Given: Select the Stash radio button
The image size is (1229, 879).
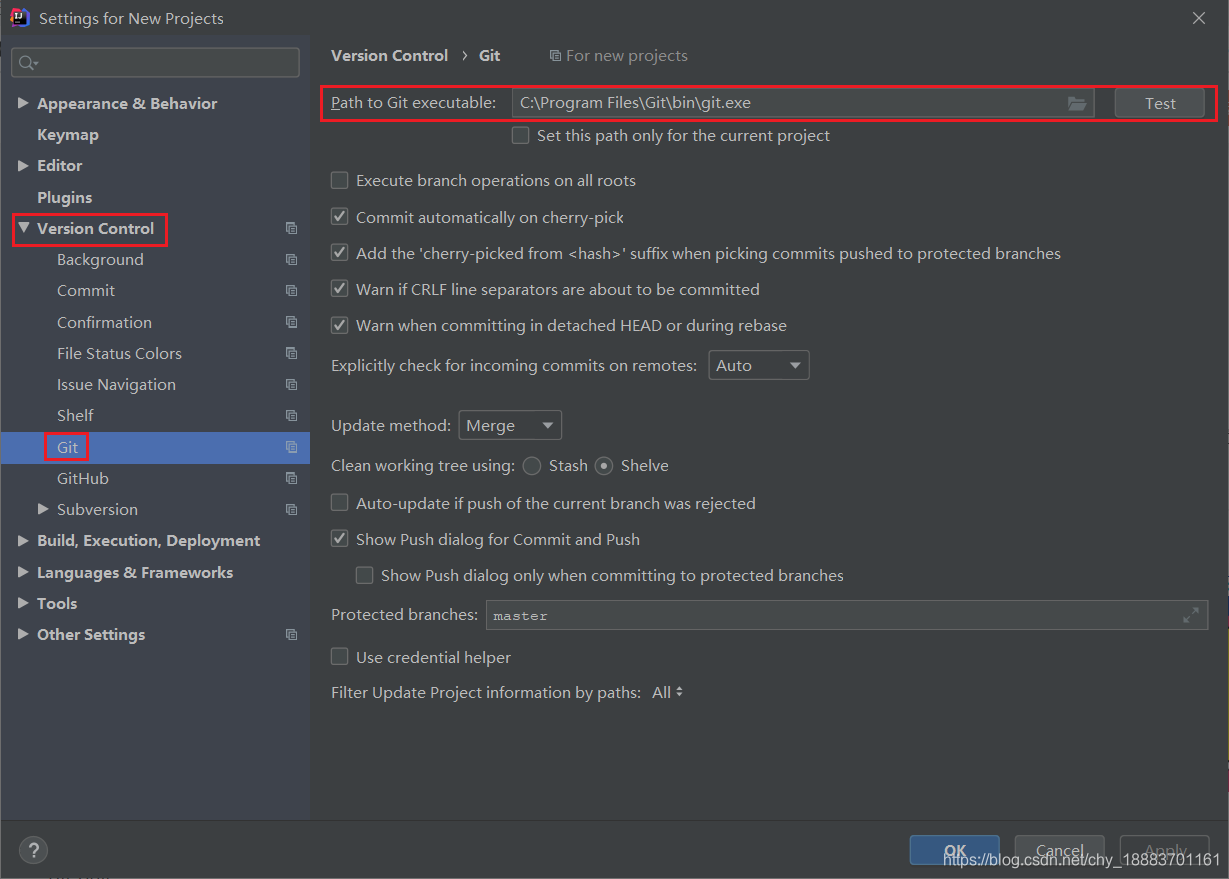Looking at the screenshot, I should (532, 465).
